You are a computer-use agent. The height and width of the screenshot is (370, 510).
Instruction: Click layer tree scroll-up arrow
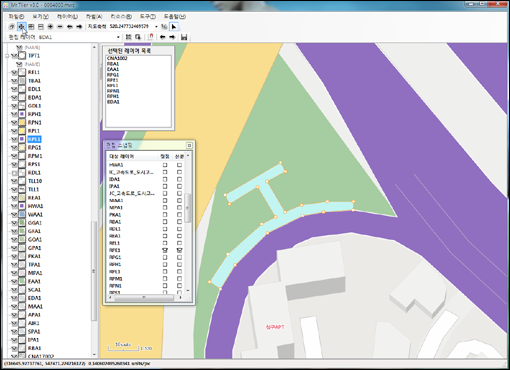[x=94, y=48]
